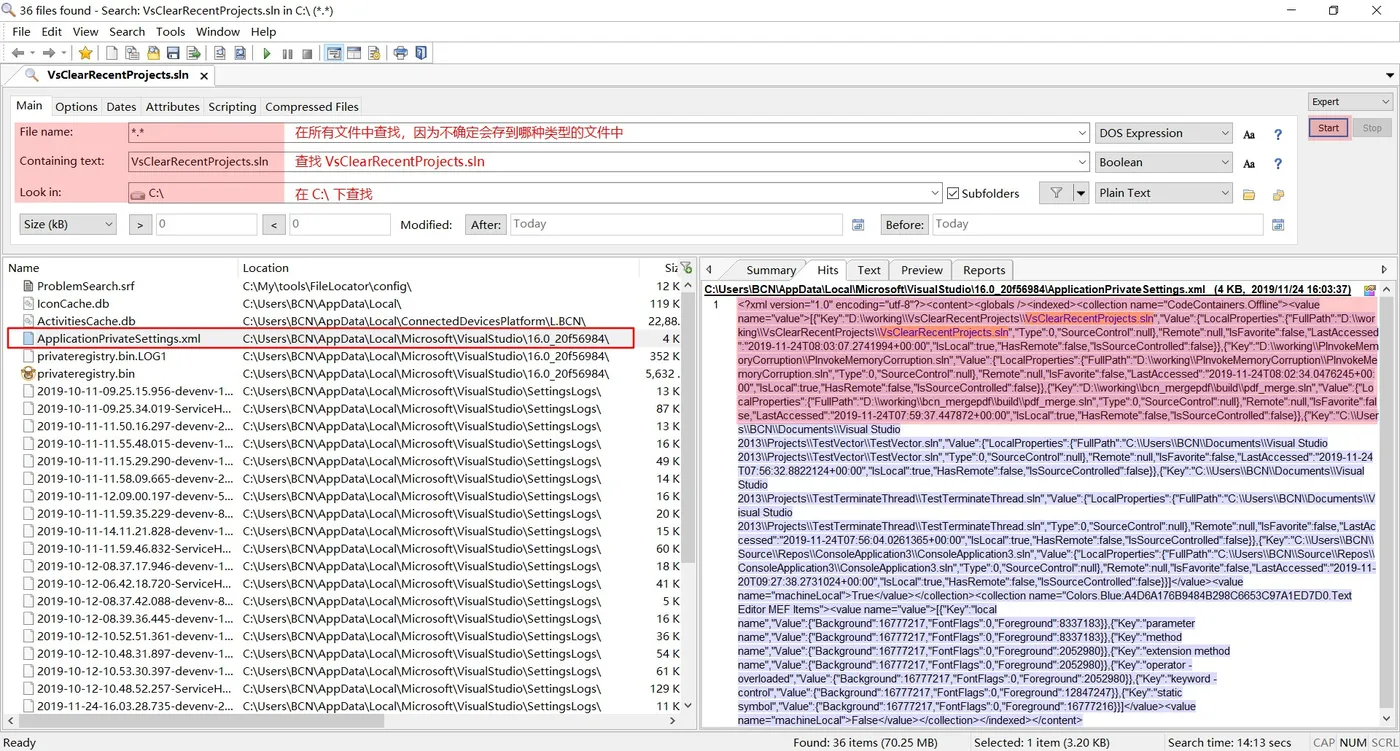Create new search with blank page icon
Viewport: 1400px width, 751px height.
tap(113, 53)
